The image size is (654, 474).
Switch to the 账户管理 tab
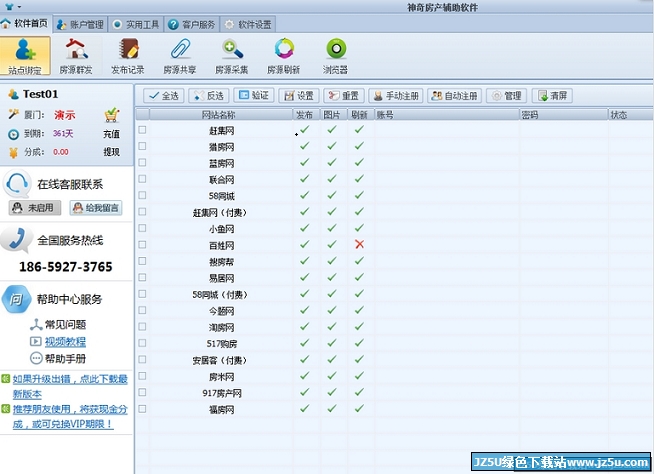click(78, 23)
